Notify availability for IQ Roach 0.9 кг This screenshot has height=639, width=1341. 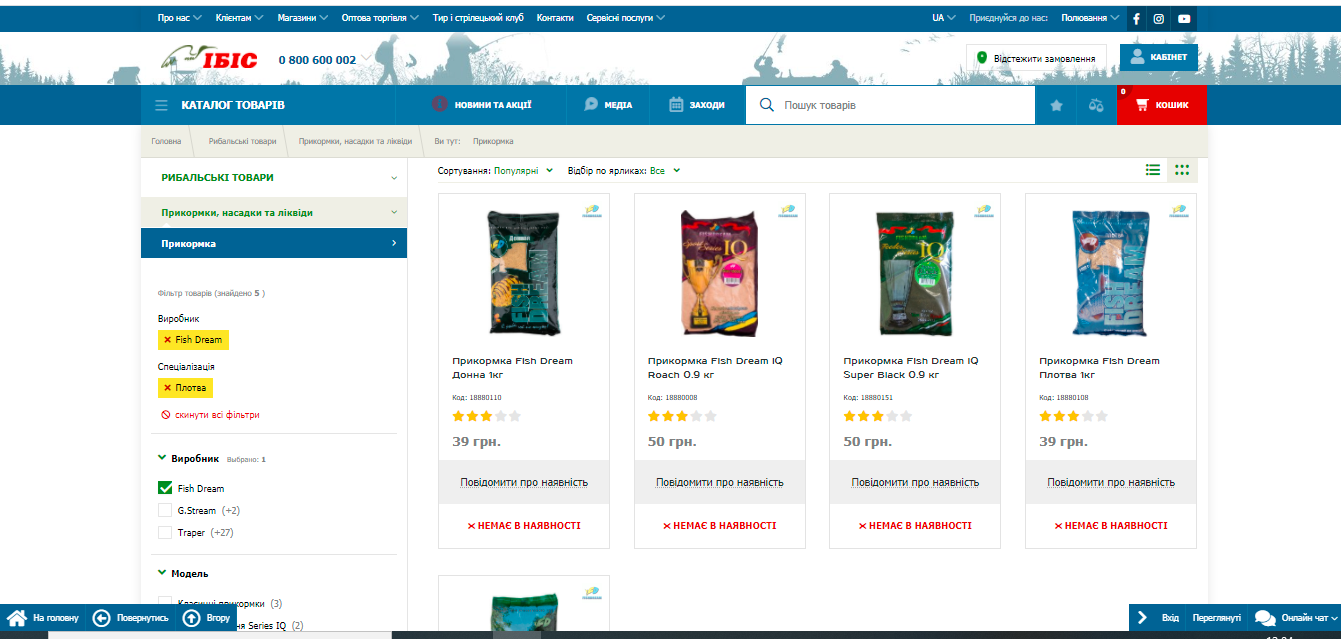pos(720,482)
